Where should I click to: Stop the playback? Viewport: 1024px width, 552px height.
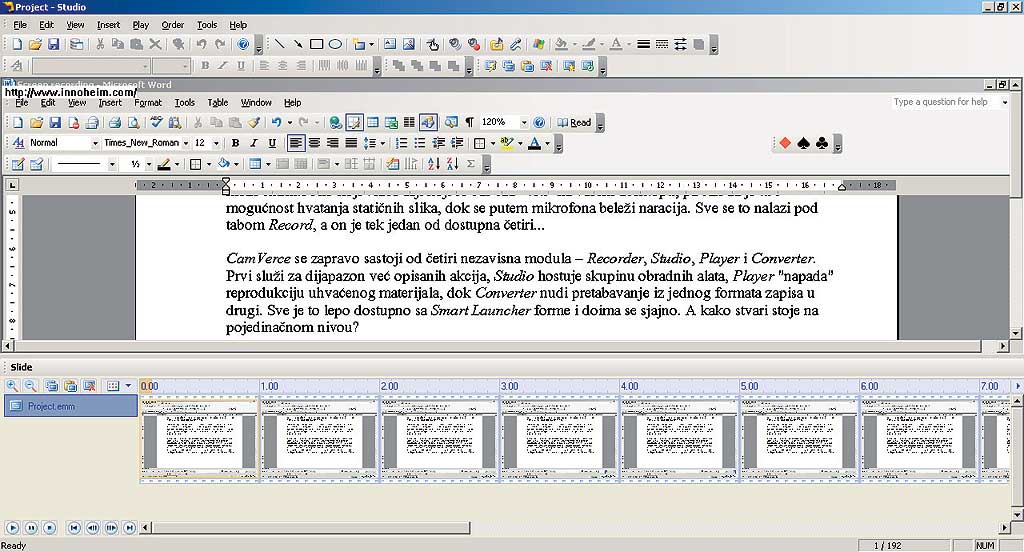pos(49,527)
